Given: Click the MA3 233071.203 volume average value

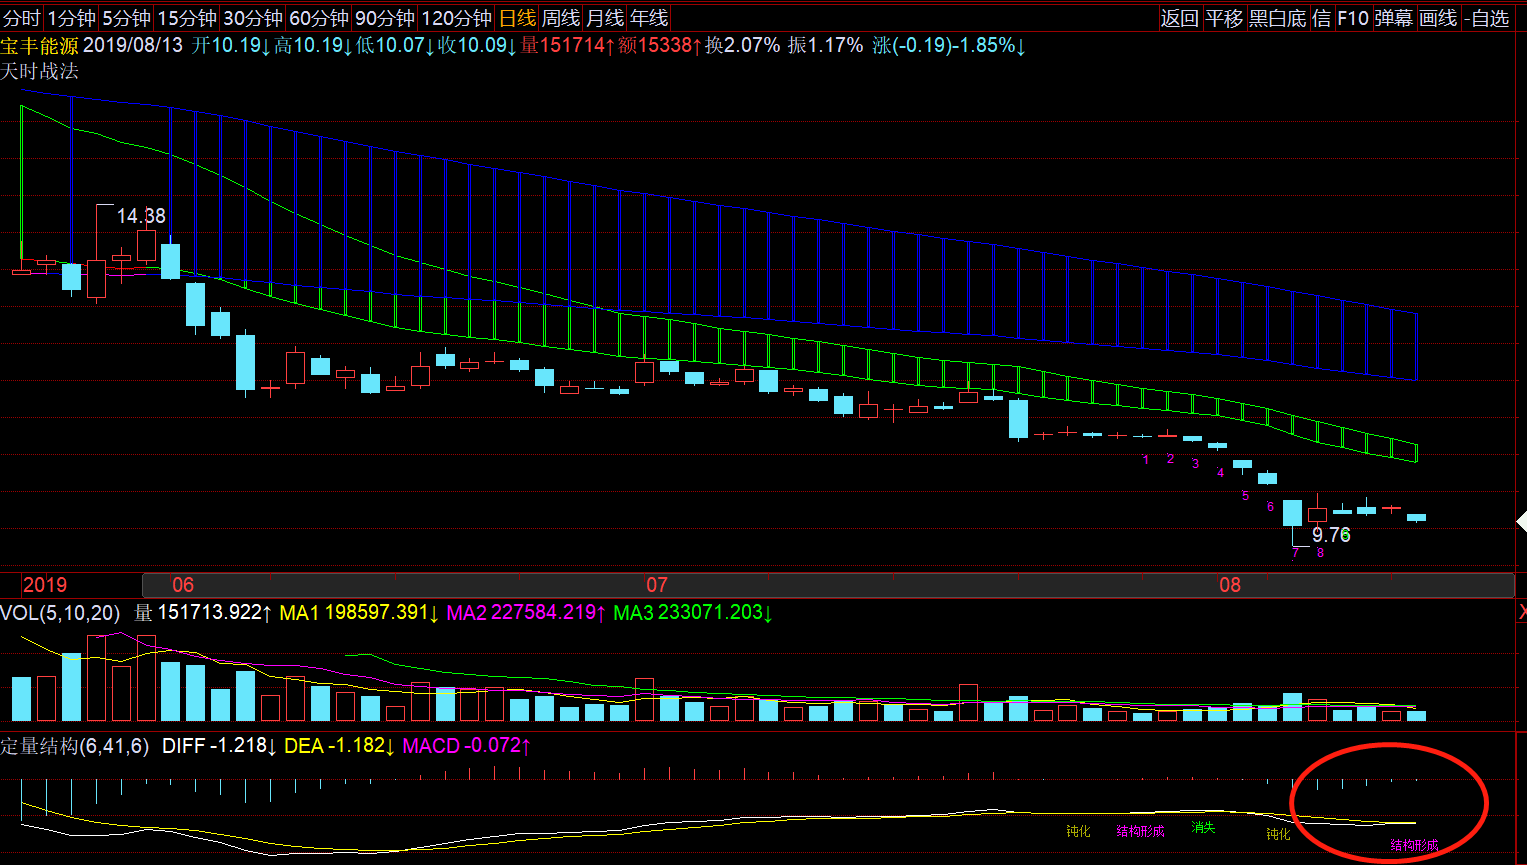Looking at the screenshot, I should 693,612.
